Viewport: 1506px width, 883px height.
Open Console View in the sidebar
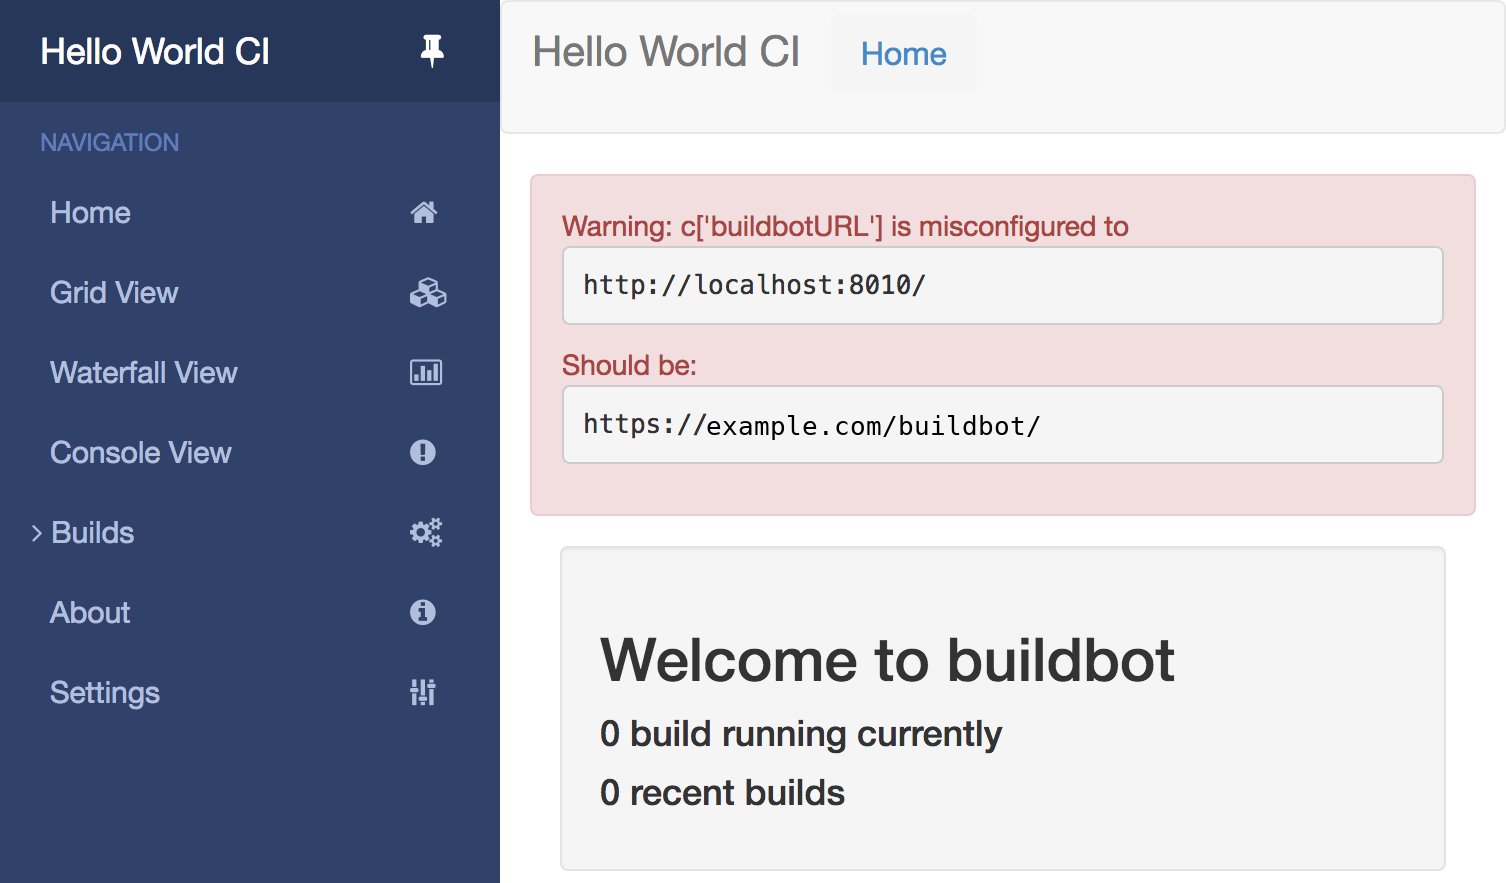(x=141, y=453)
